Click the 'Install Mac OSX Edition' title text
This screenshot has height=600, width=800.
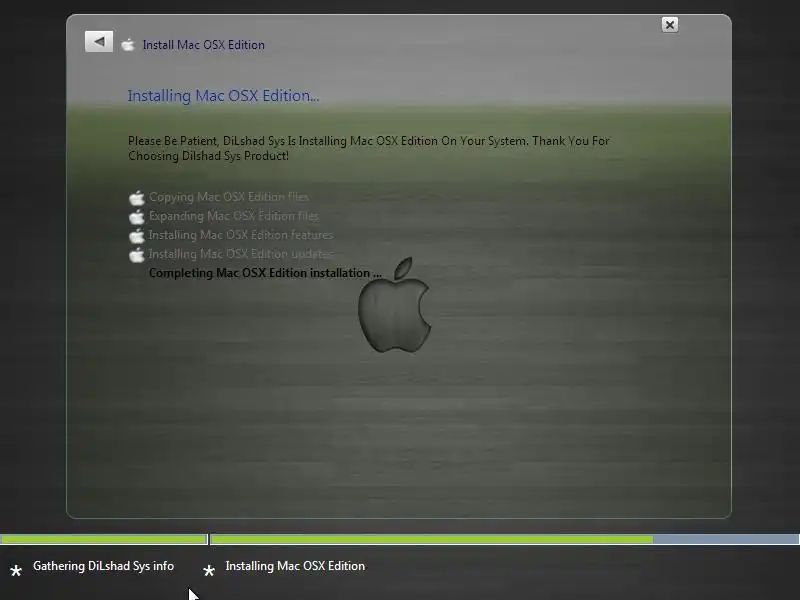(x=204, y=45)
